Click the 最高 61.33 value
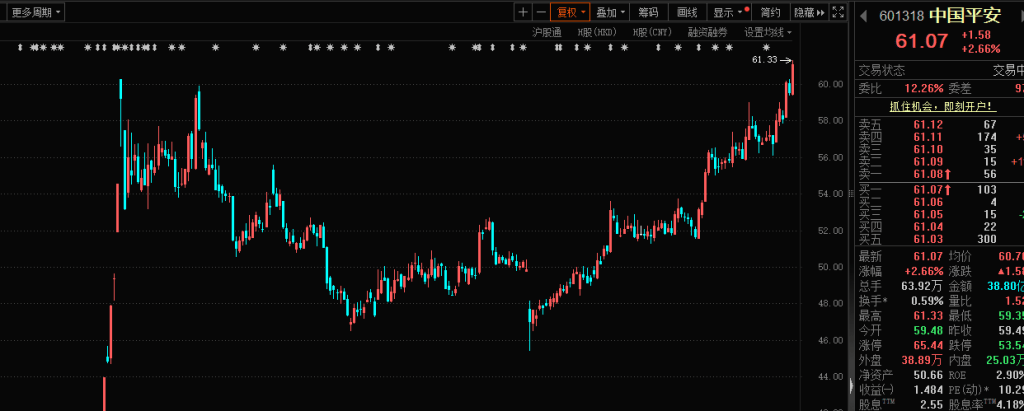1024x411 pixels. click(929, 316)
